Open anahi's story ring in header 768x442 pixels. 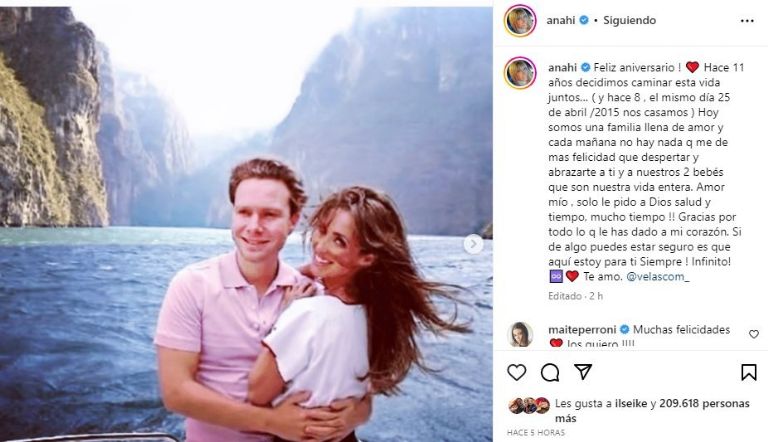pos(520,21)
